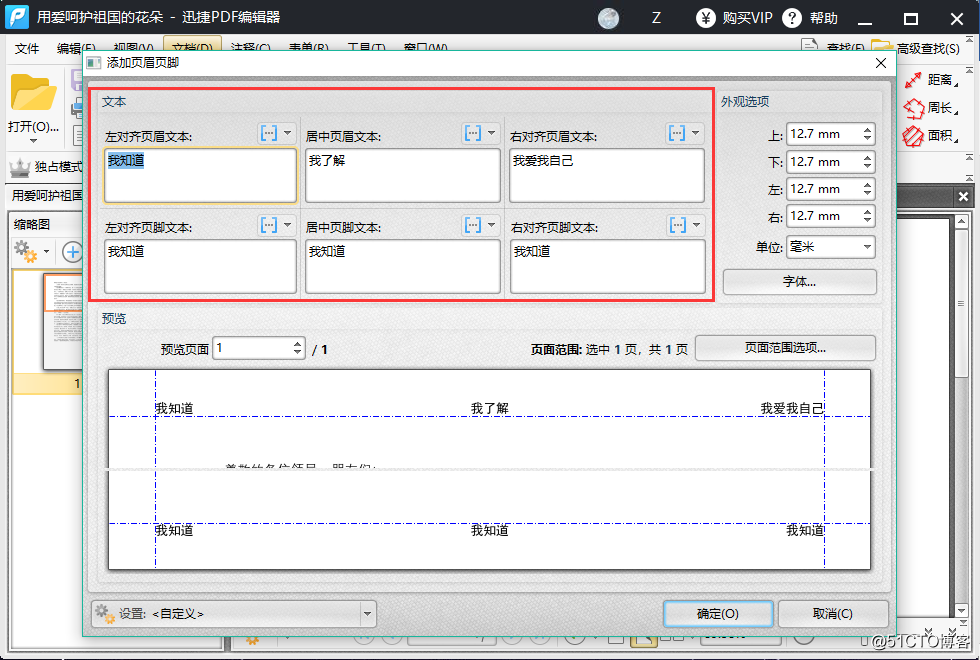Click the 打开(O) folder icon
Screen dimensions: 980x660
[33, 92]
